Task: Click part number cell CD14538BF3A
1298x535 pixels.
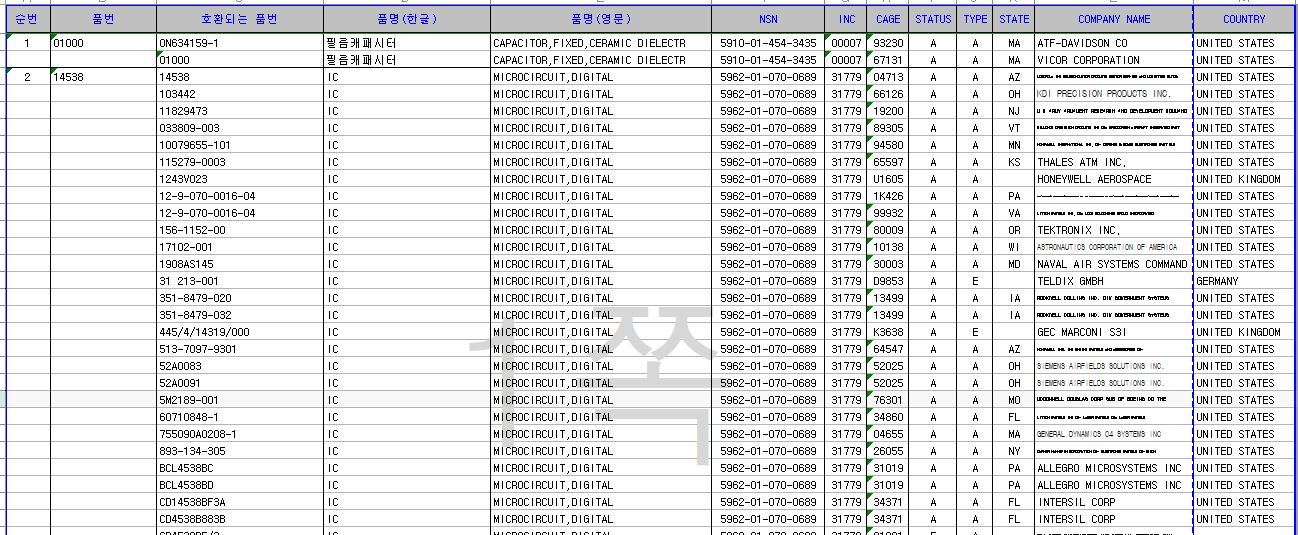Action: point(240,502)
